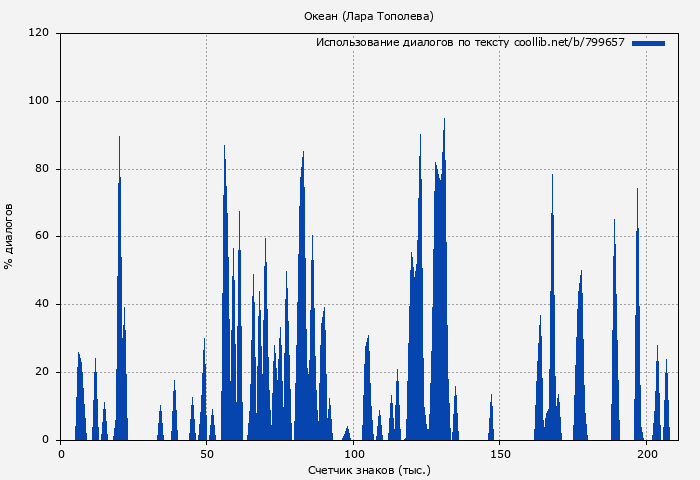Click the 120 tick label on y-axis
Image resolution: width=700 pixels, height=480 pixels.
[x=39, y=33]
